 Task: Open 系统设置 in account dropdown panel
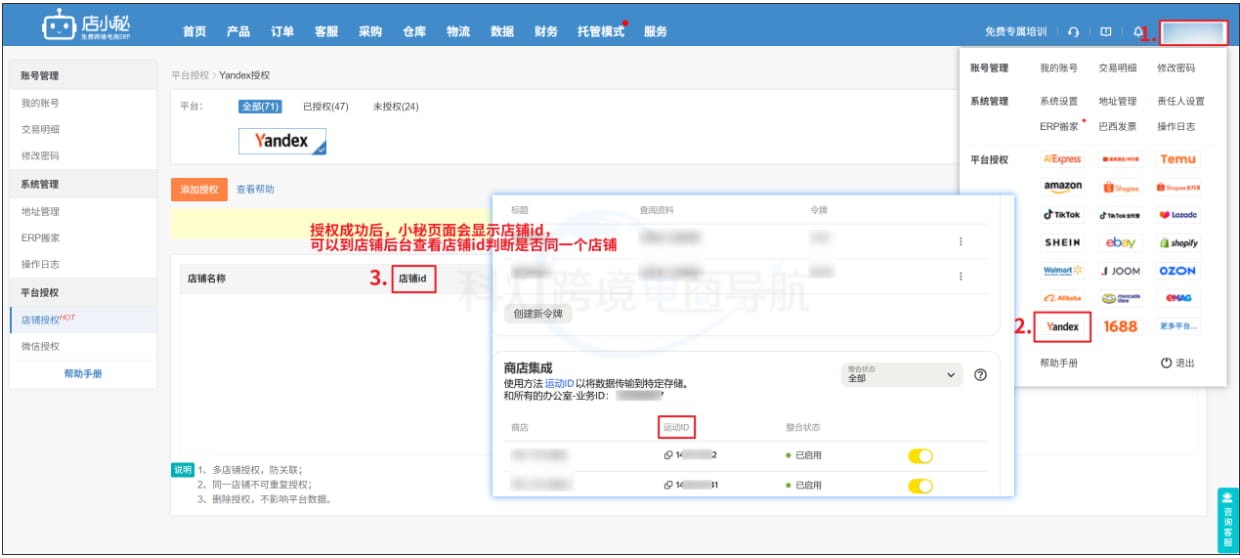tap(1059, 101)
